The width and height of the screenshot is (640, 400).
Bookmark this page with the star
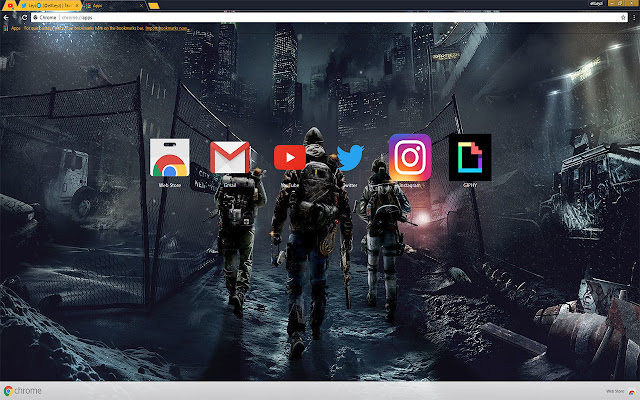(x=623, y=18)
